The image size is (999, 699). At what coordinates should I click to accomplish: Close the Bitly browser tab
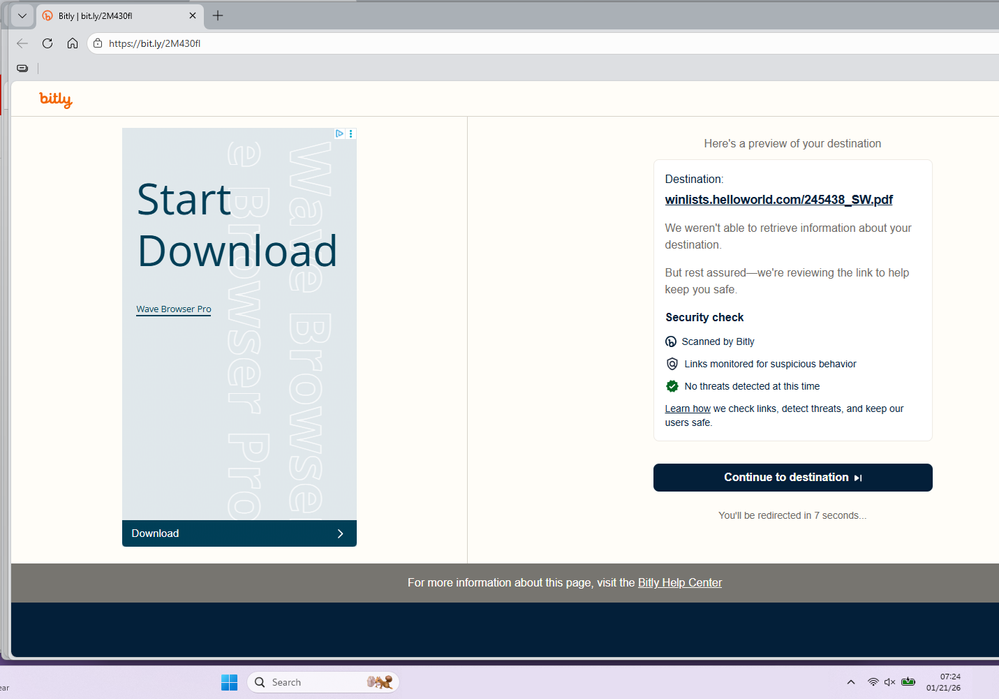[192, 16]
